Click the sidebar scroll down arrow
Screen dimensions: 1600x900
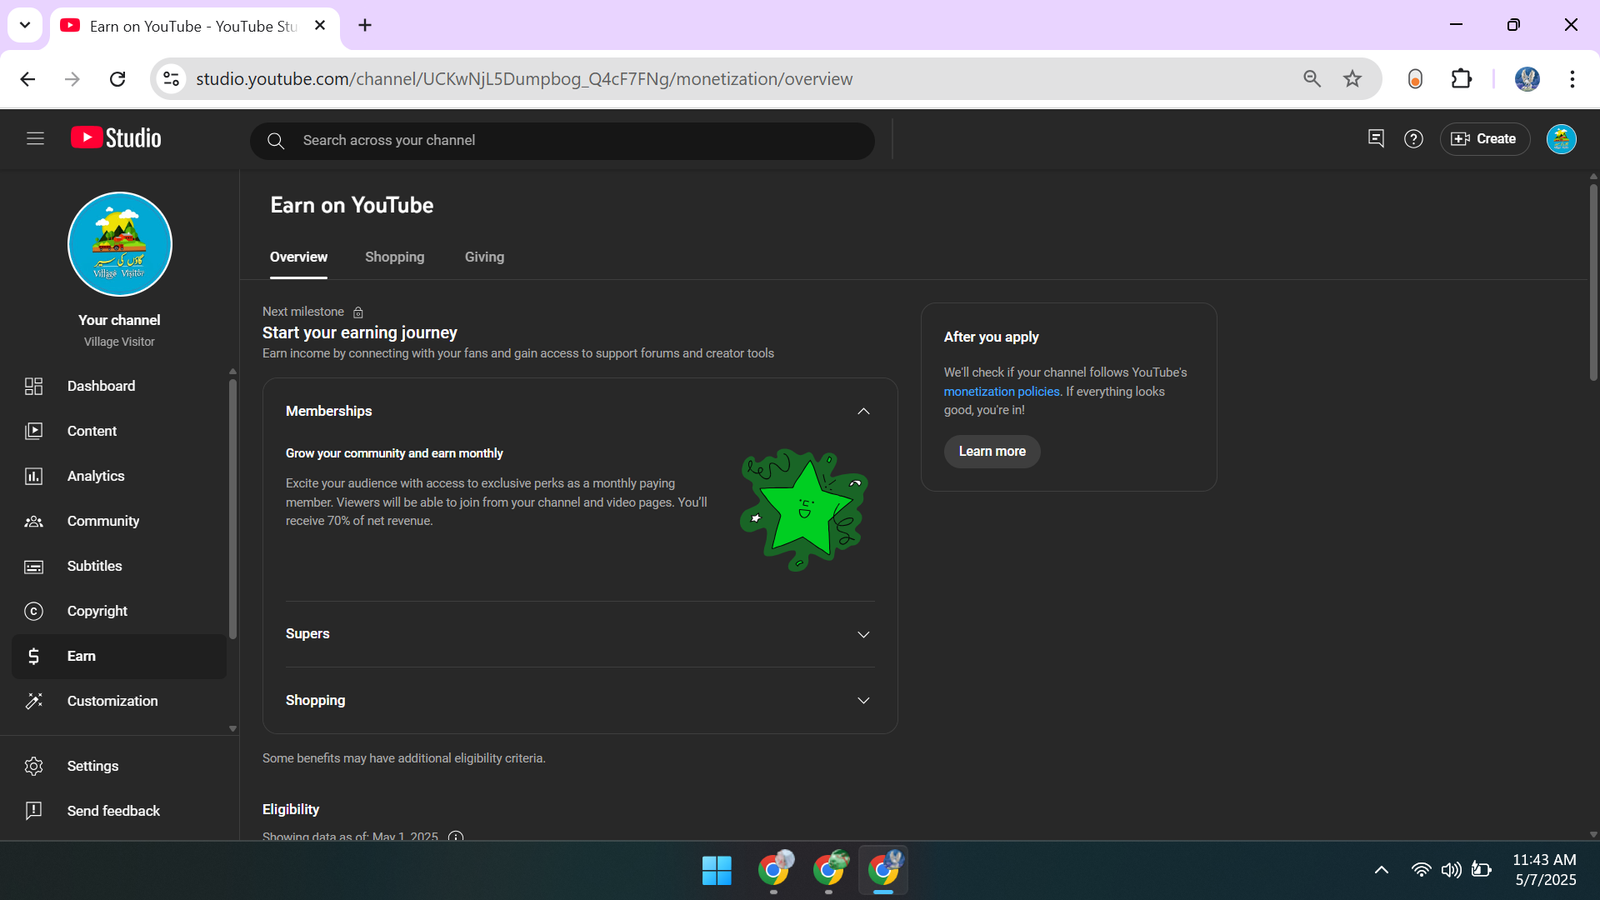click(x=233, y=729)
